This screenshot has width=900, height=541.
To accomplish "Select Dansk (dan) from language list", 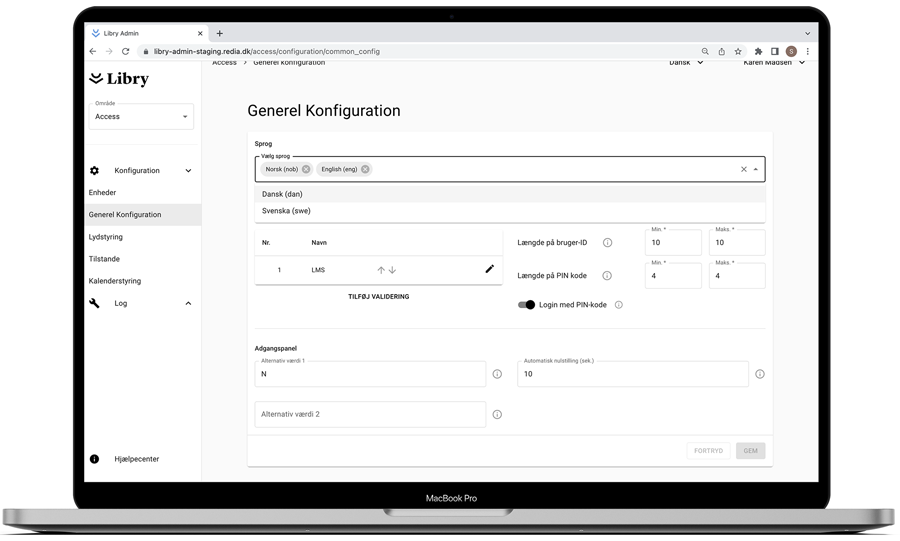I will pos(282,194).
